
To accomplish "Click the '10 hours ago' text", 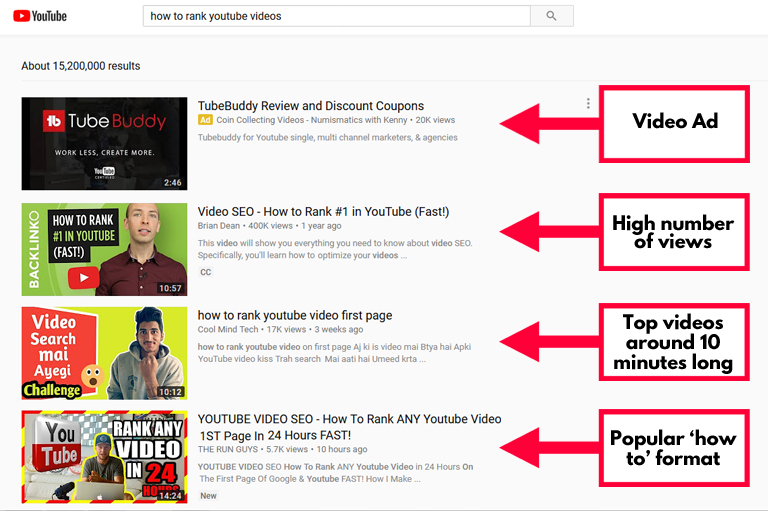I will click(342, 449).
